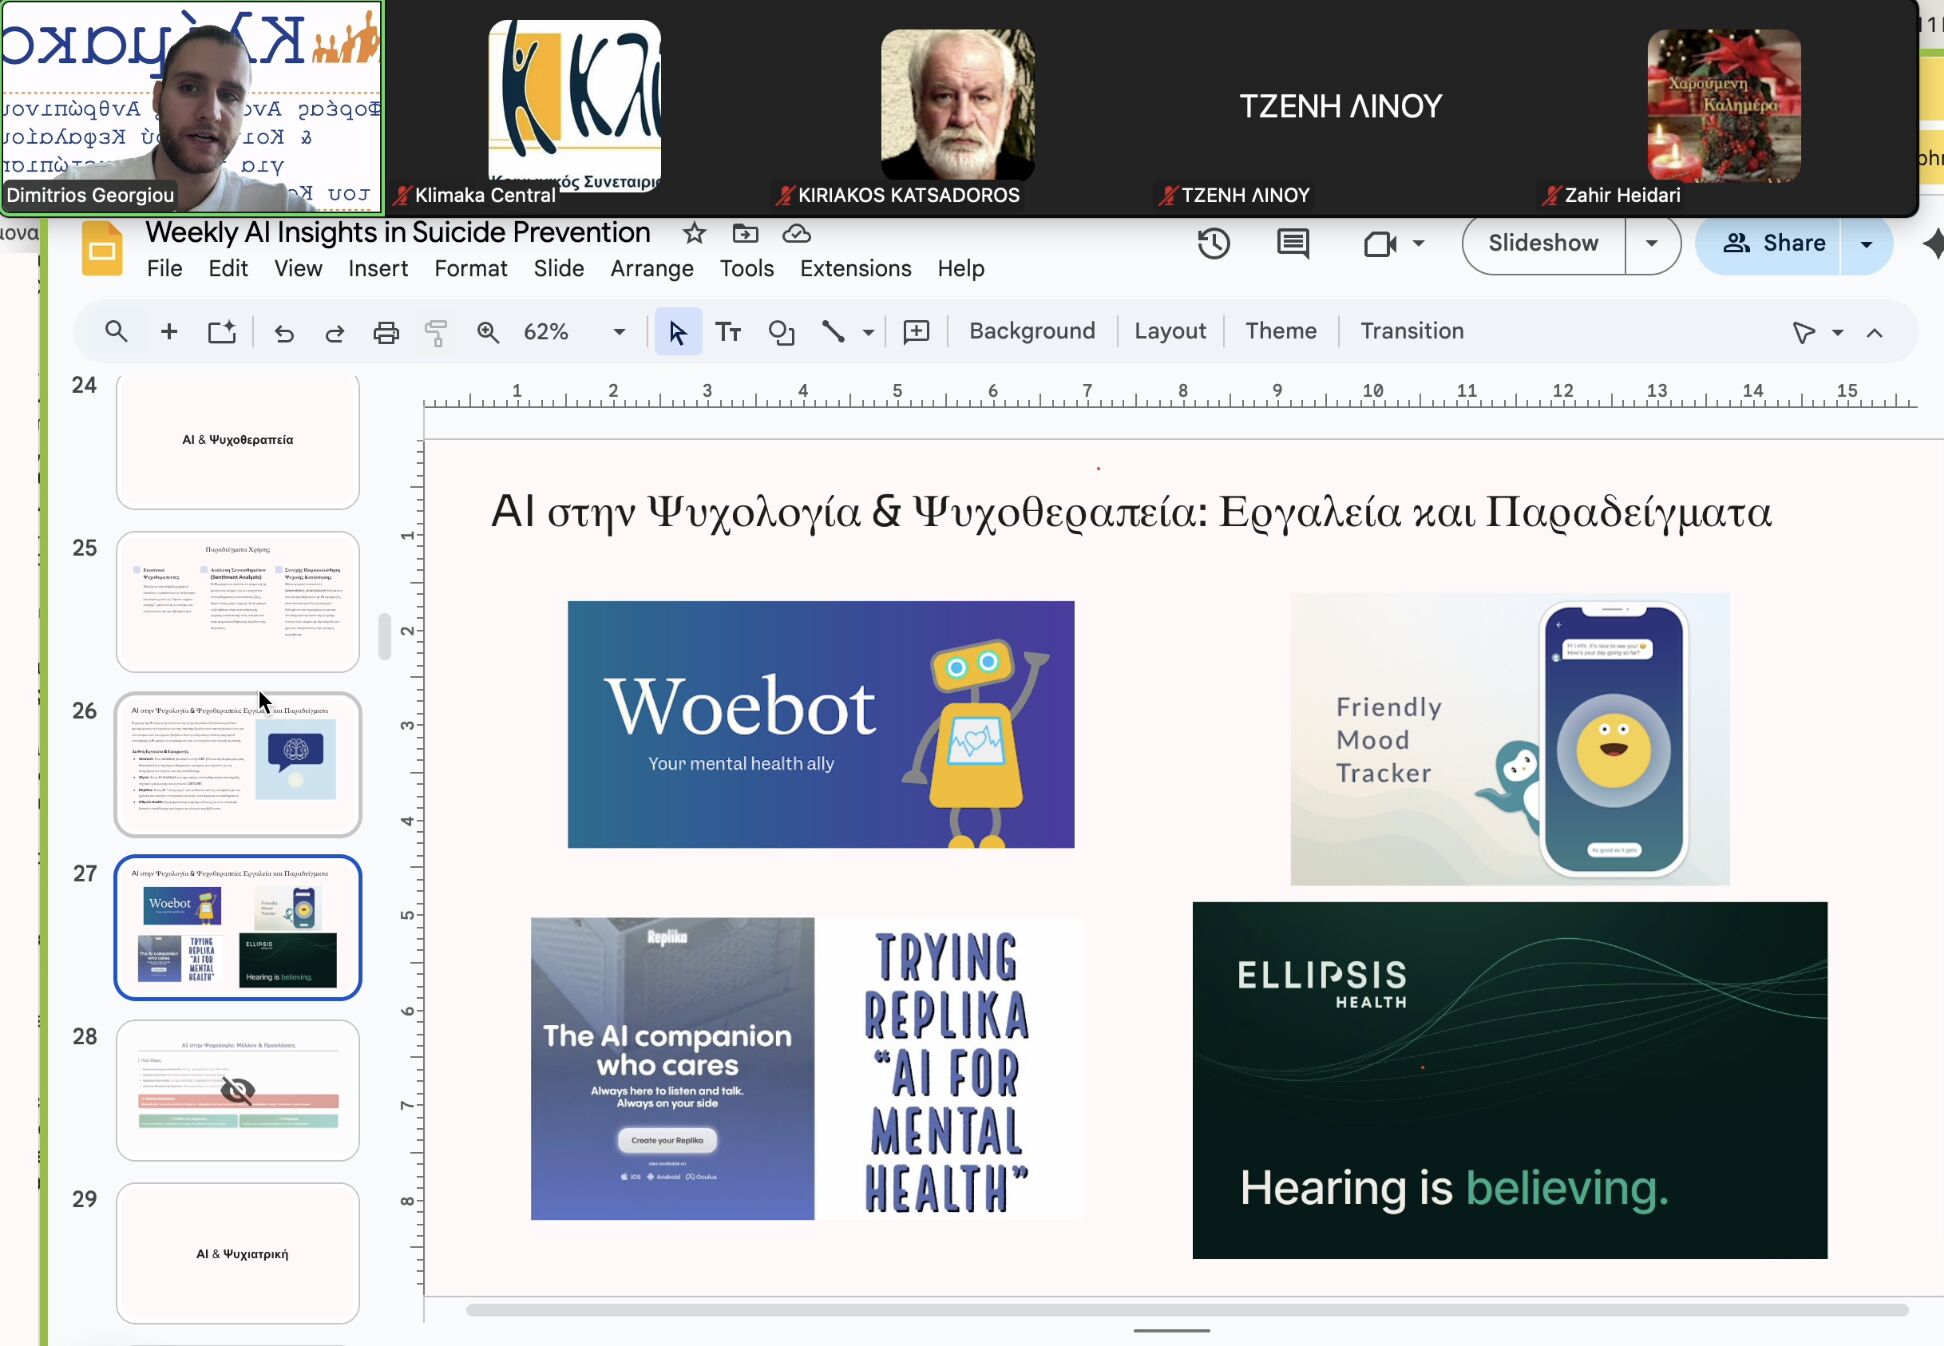Select the Ellipsis Health image
1944x1346 pixels.
(x=1510, y=1080)
